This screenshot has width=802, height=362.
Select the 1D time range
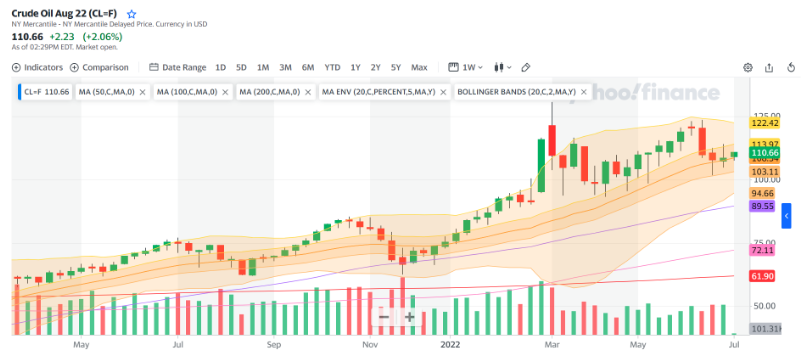(220, 67)
